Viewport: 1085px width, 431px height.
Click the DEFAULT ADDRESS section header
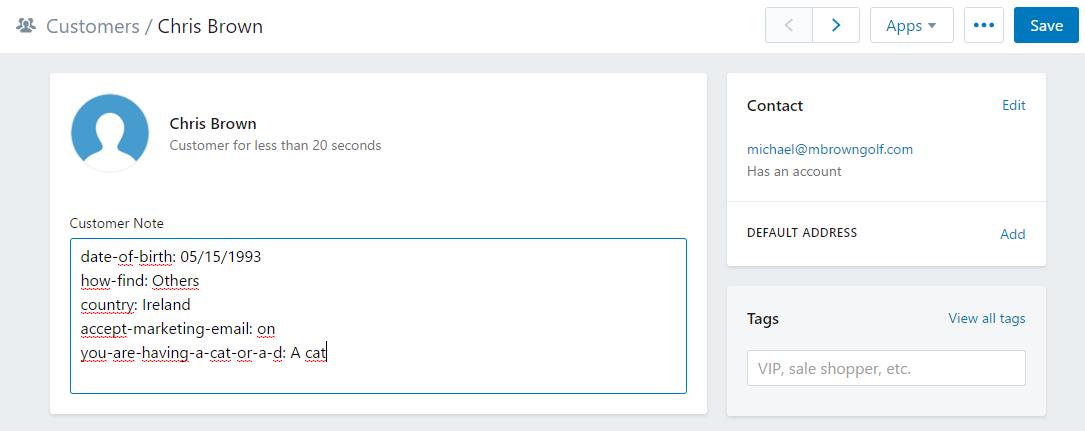[x=802, y=232]
